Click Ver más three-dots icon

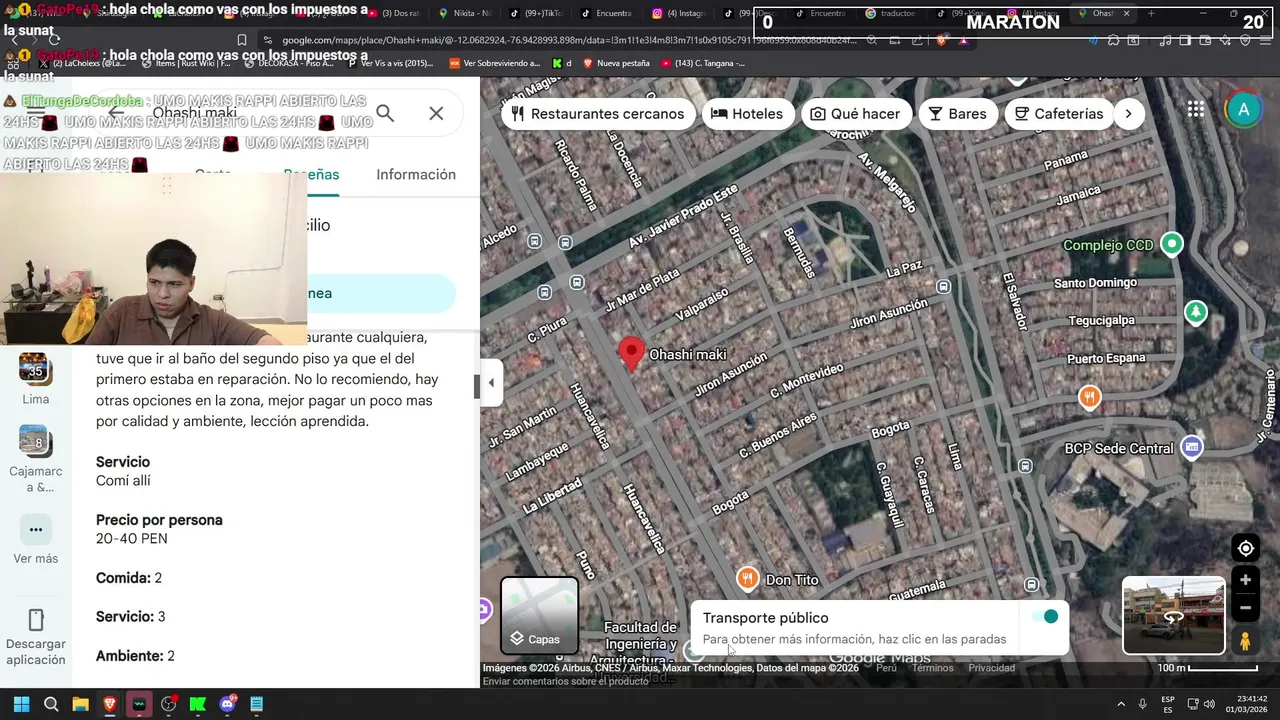[x=36, y=530]
